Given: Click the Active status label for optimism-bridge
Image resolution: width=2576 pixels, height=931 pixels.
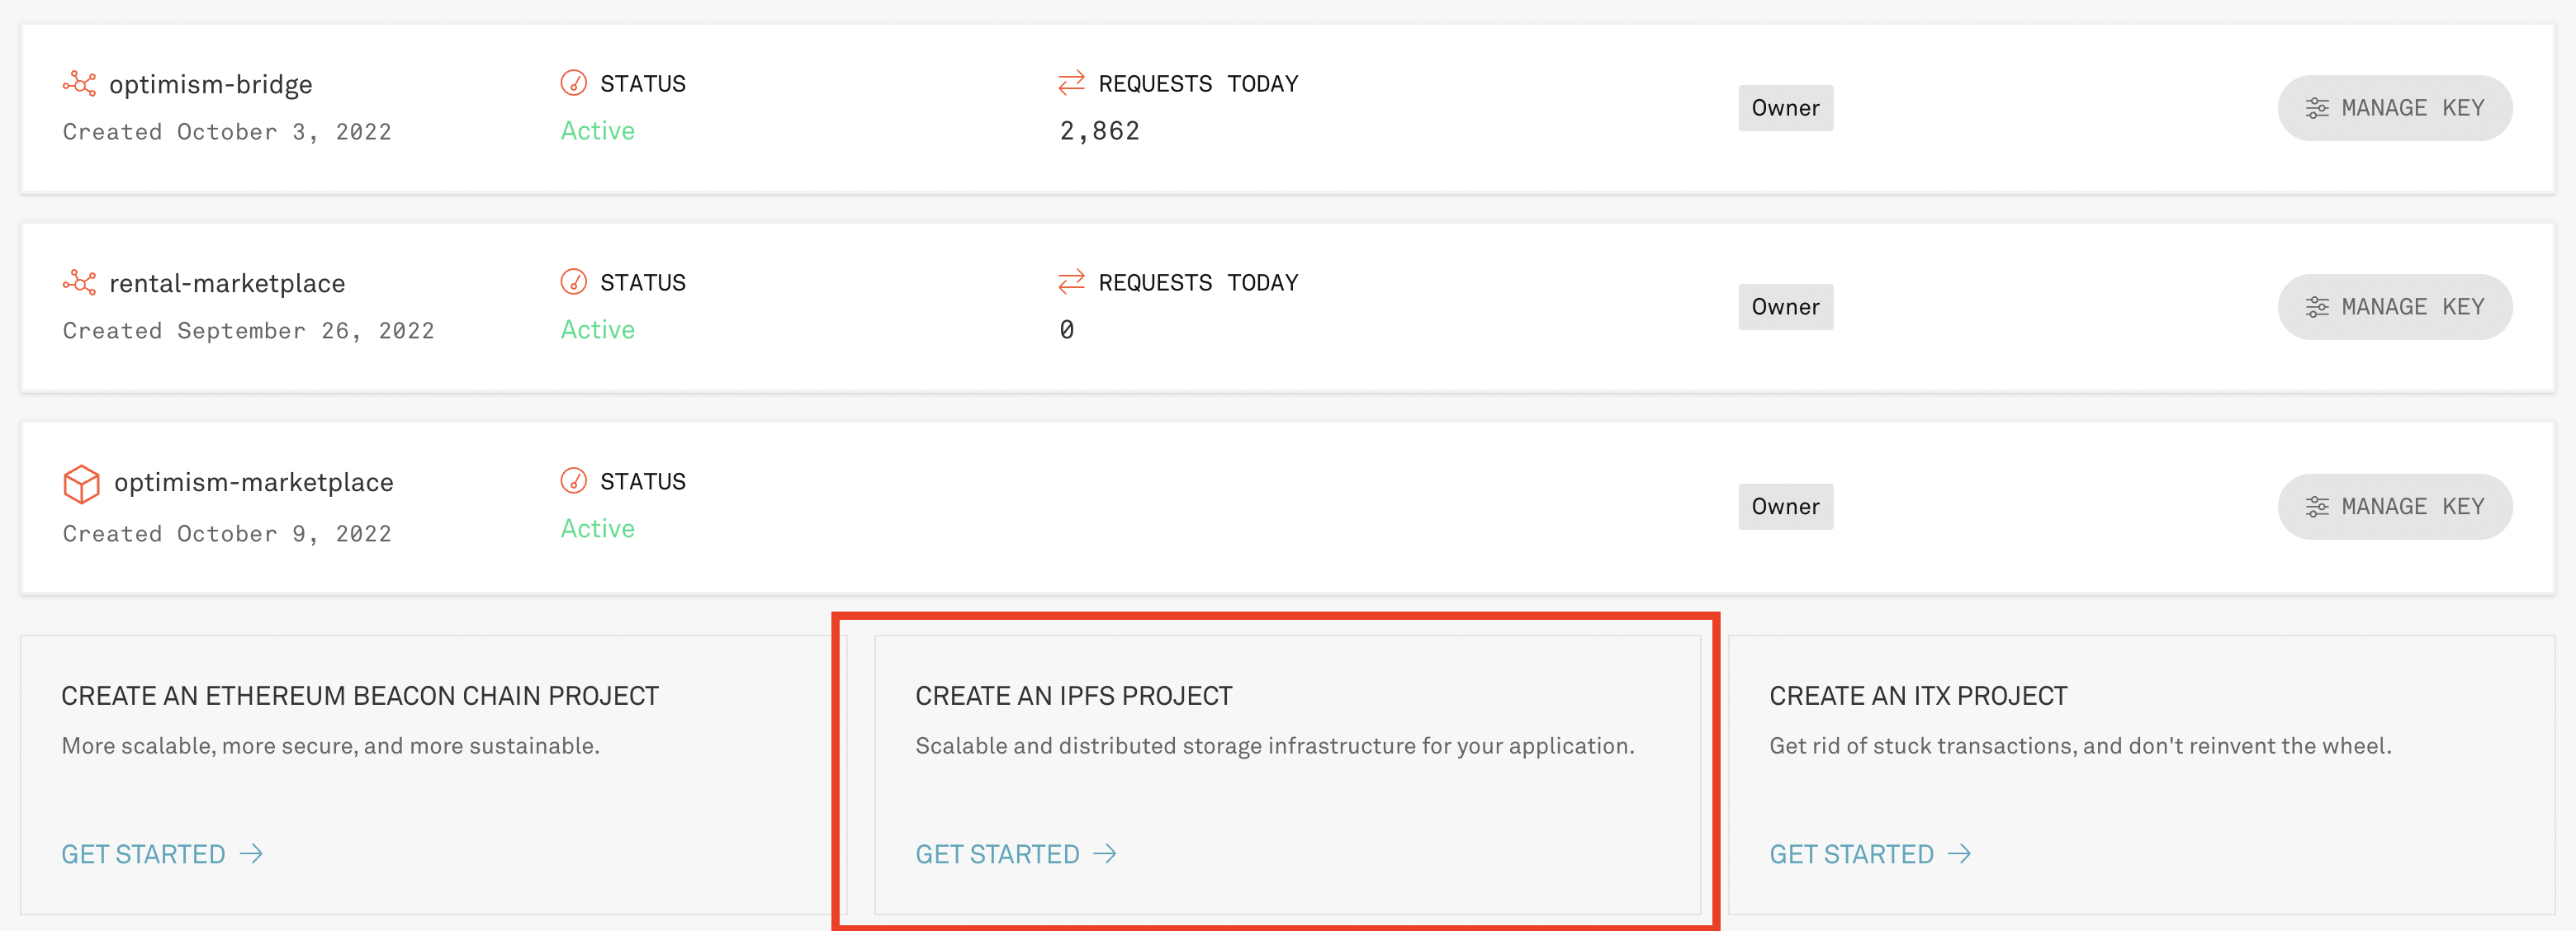Looking at the screenshot, I should point(597,130).
